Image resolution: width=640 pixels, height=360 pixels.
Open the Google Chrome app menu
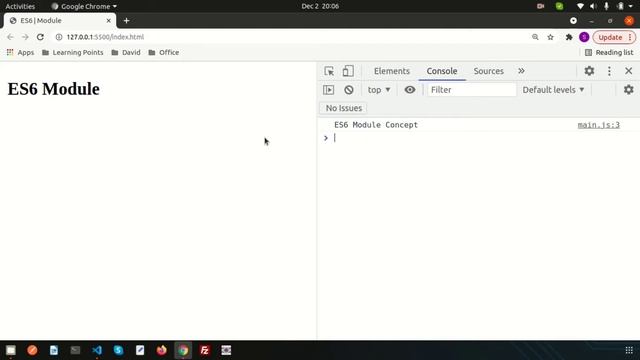tap(84, 6)
